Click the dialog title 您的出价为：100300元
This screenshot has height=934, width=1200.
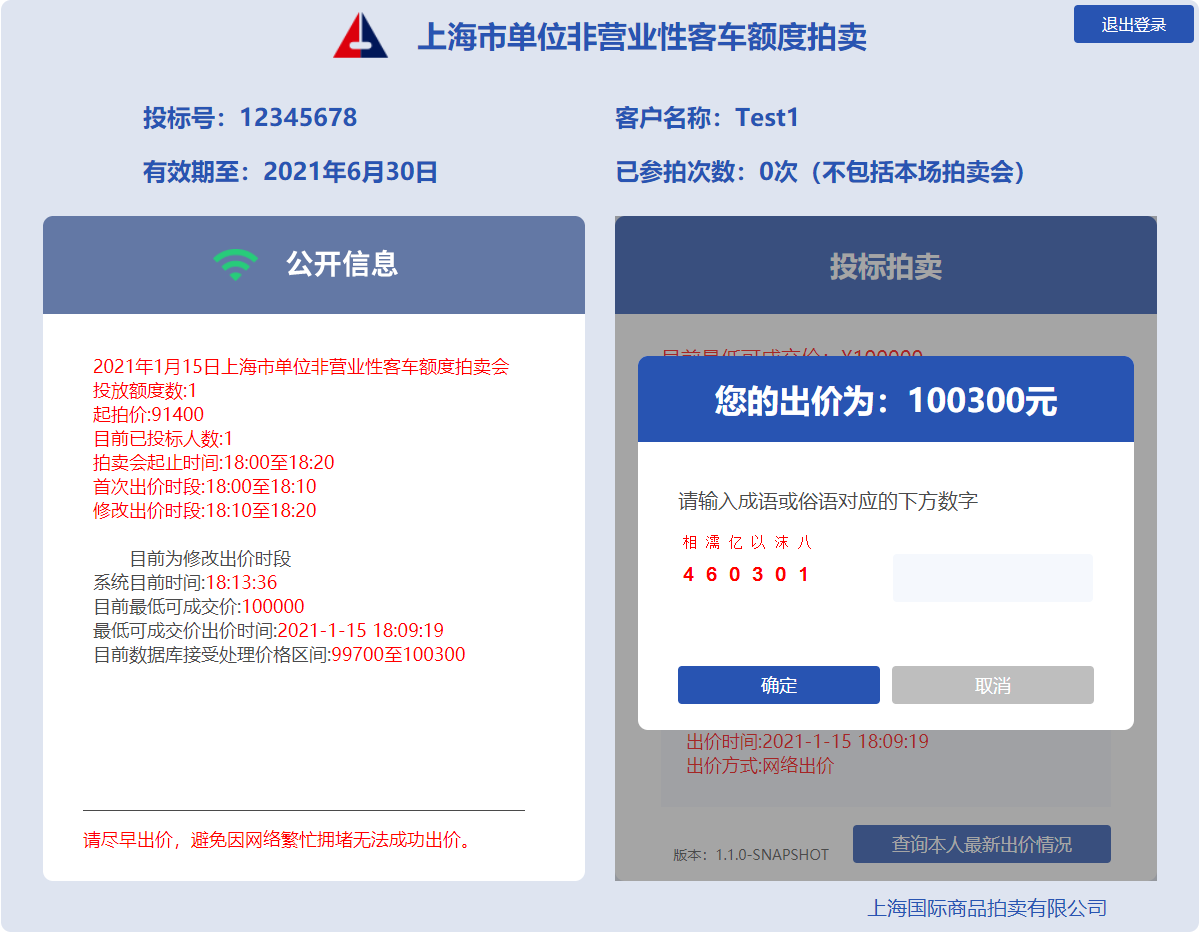point(886,400)
